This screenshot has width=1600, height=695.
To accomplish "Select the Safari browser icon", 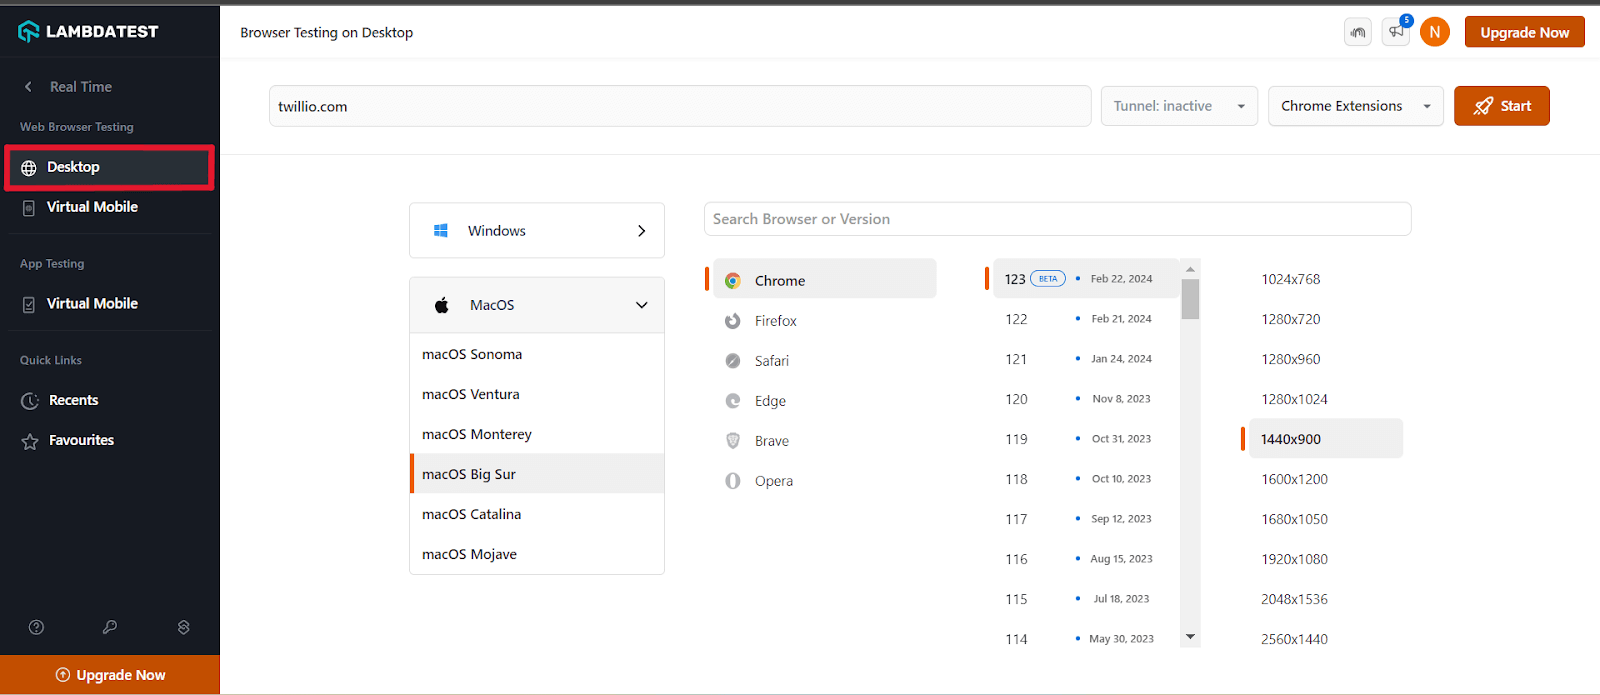I will [733, 361].
